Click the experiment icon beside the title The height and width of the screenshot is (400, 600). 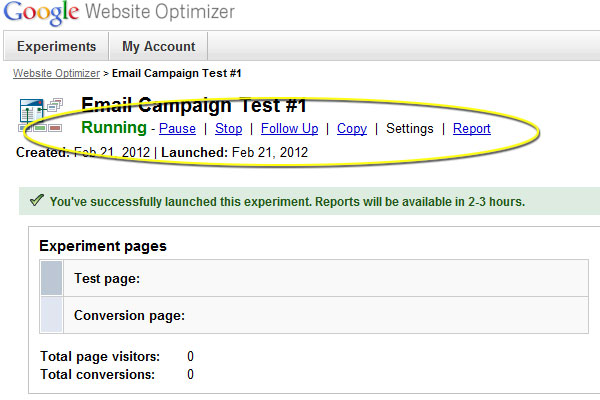click(41, 115)
